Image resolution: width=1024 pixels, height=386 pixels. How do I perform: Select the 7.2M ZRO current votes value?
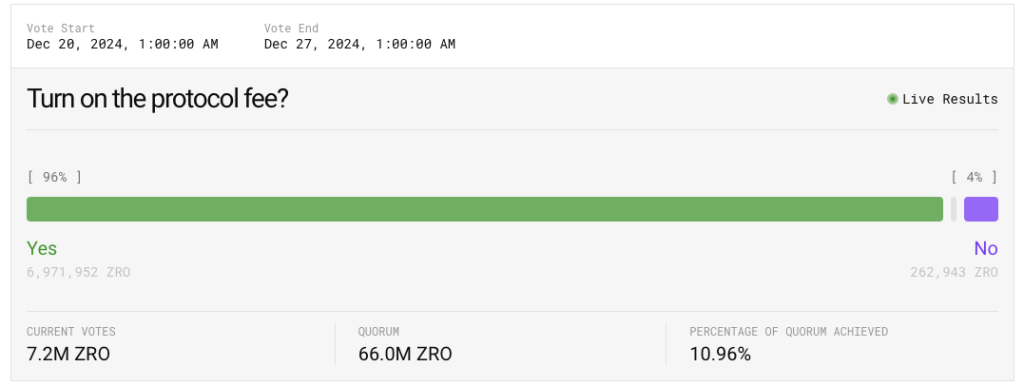tap(69, 354)
